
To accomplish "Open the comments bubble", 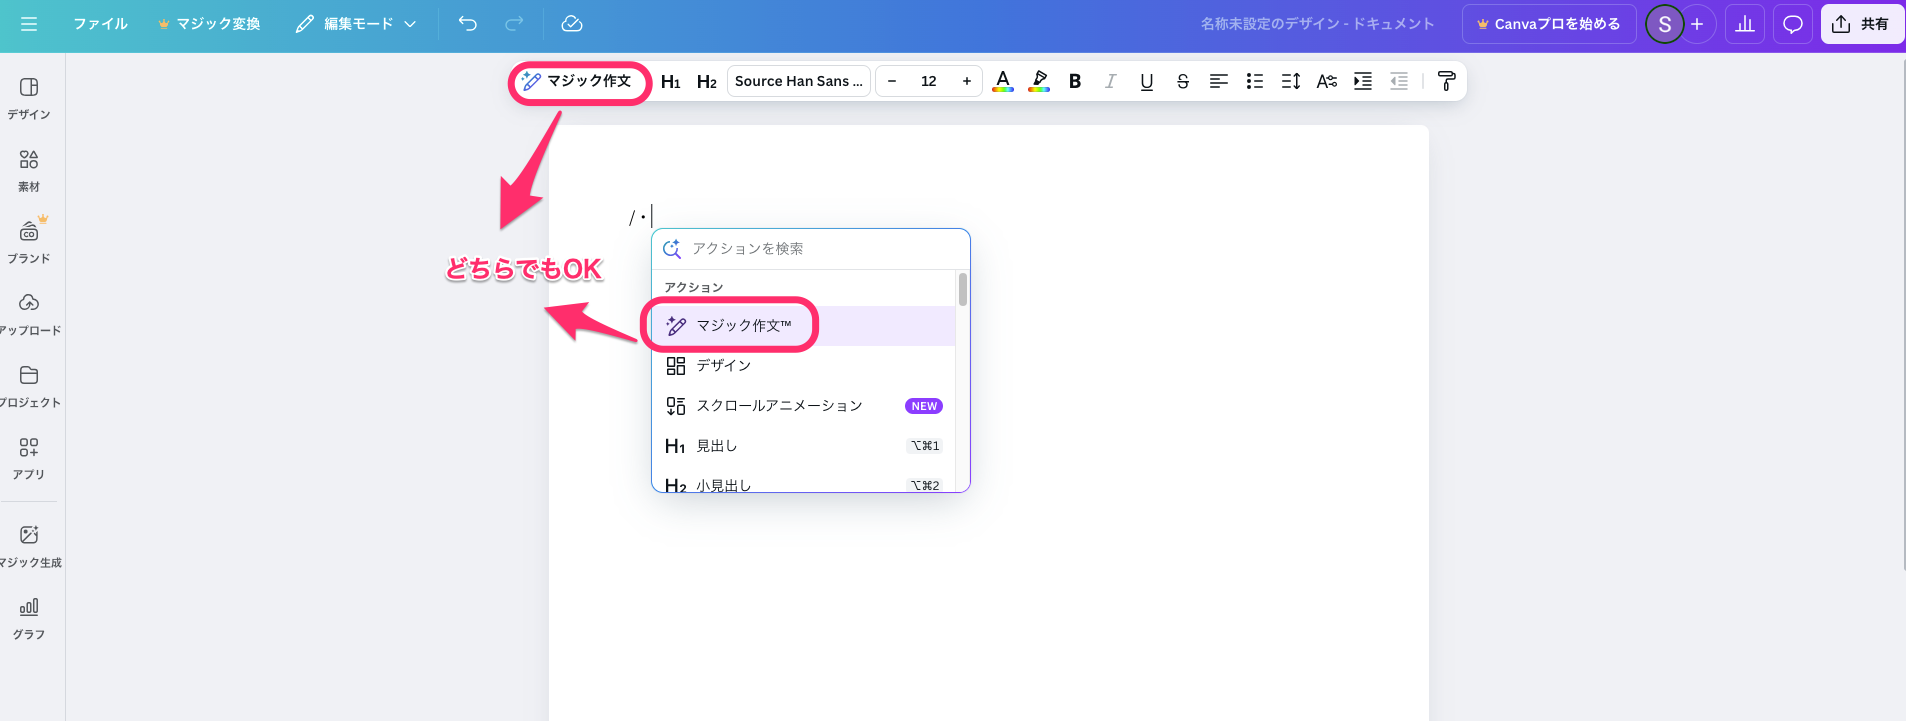I will (x=1793, y=24).
